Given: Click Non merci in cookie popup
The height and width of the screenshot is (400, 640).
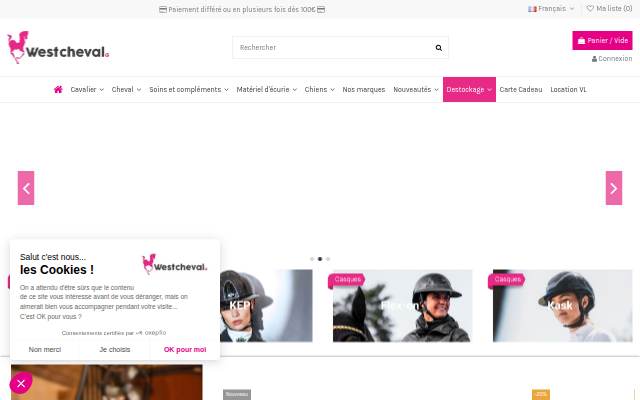Looking at the screenshot, I should 44,349.
